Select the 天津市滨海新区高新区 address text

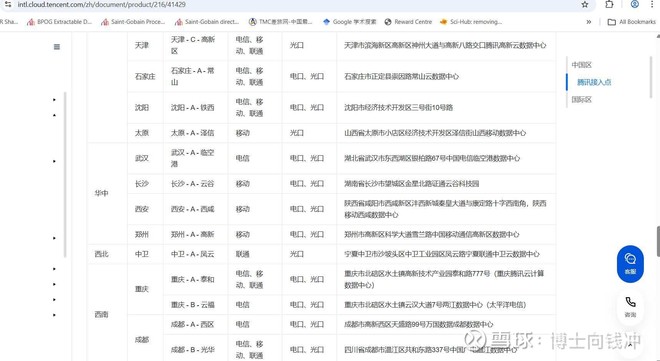click(x=445, y=45)
